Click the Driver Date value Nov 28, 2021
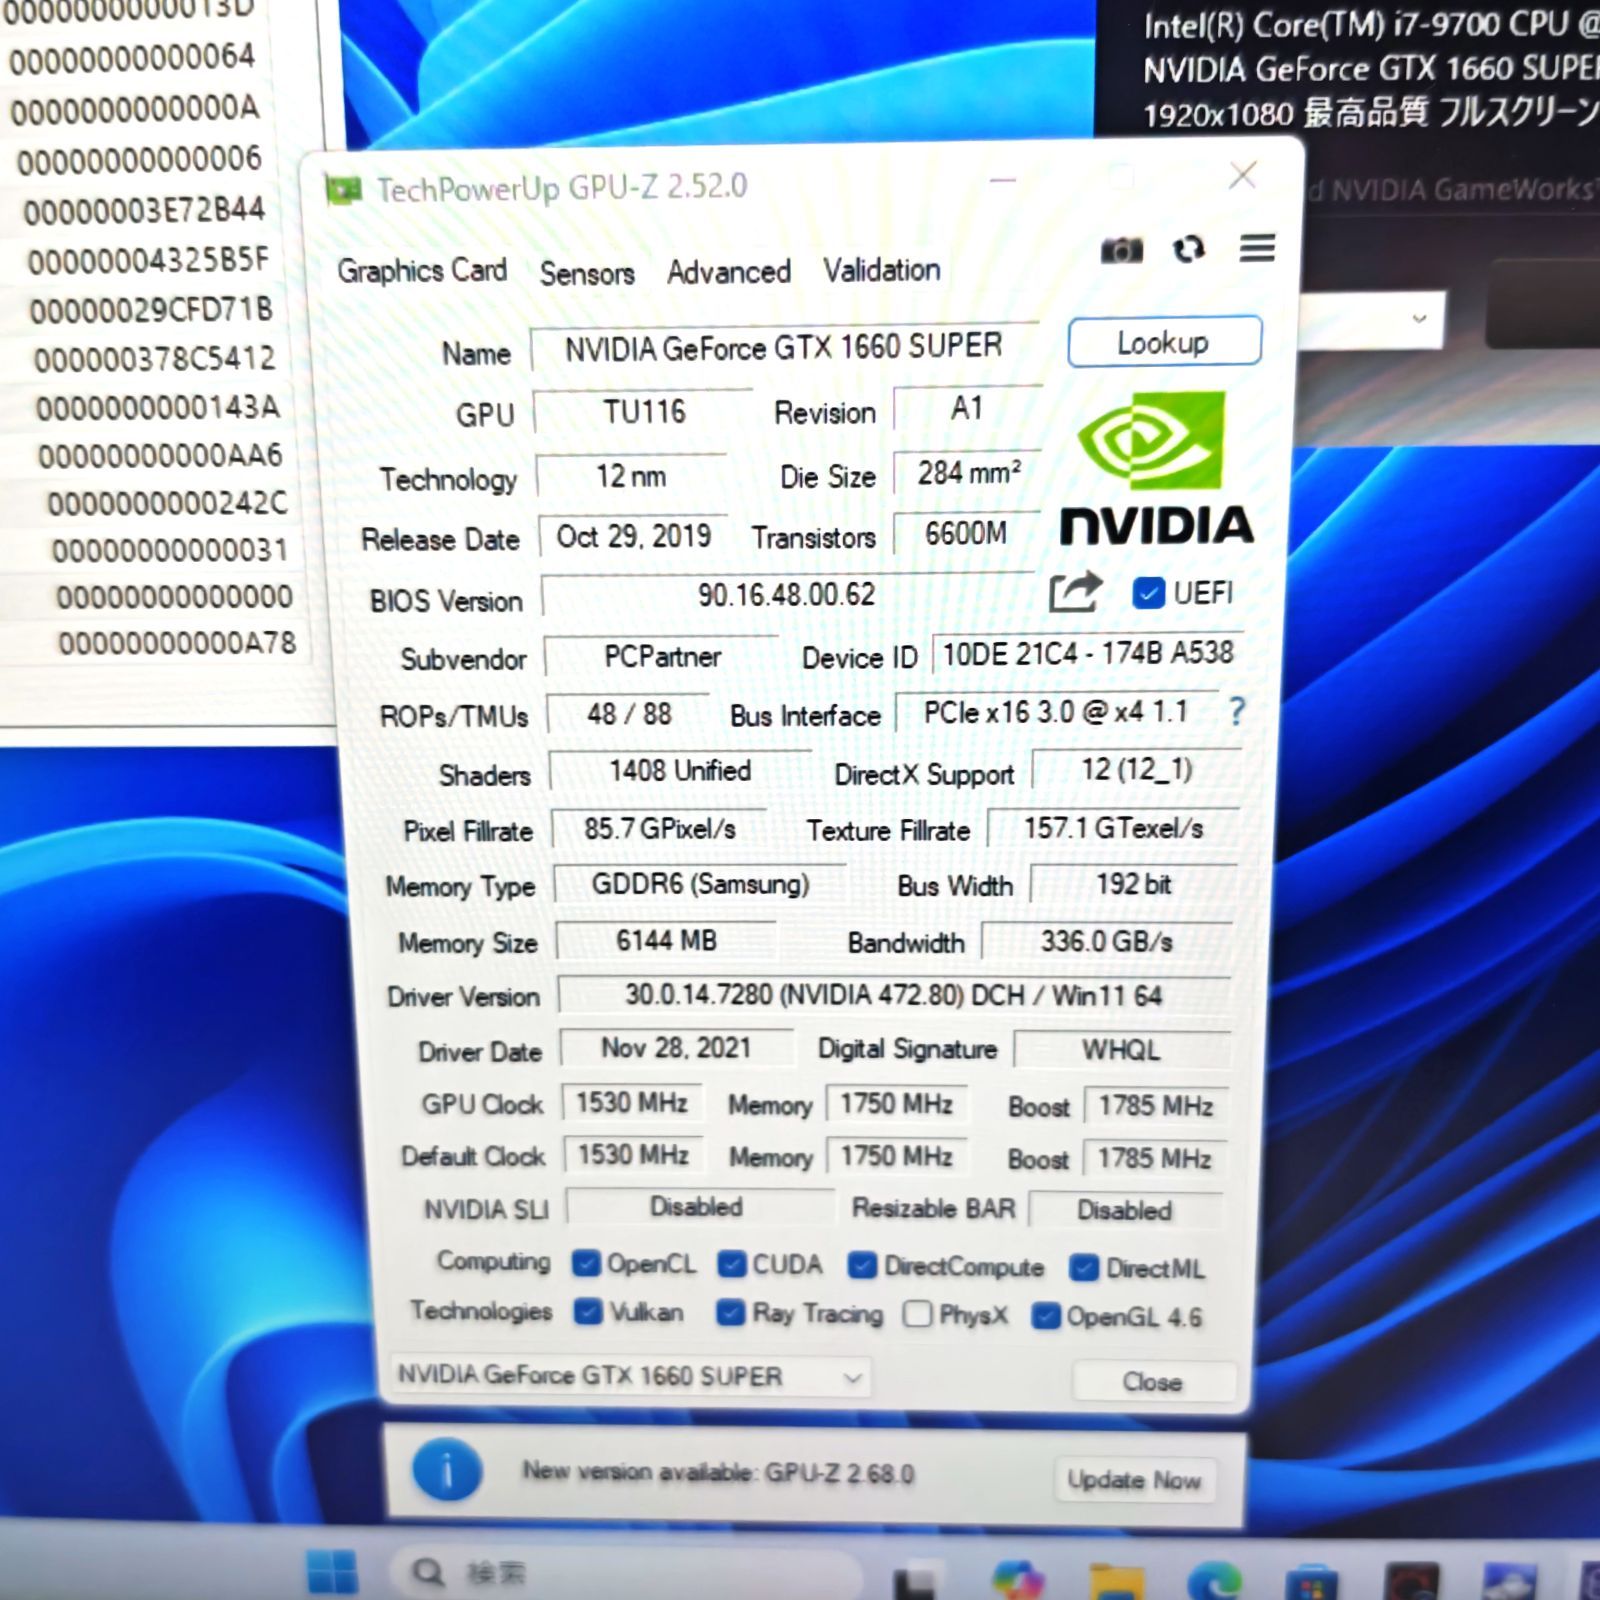 click(x=676, y=1048)
